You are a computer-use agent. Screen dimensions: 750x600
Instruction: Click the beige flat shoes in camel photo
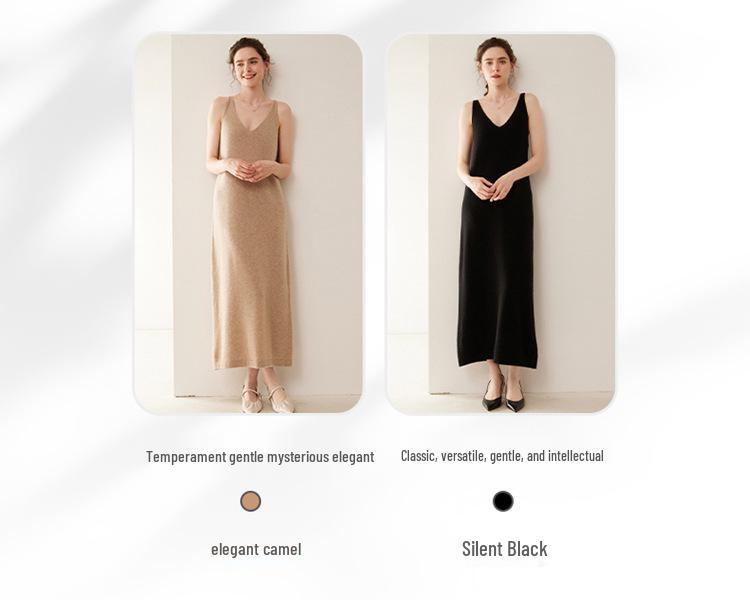(267, 399)
